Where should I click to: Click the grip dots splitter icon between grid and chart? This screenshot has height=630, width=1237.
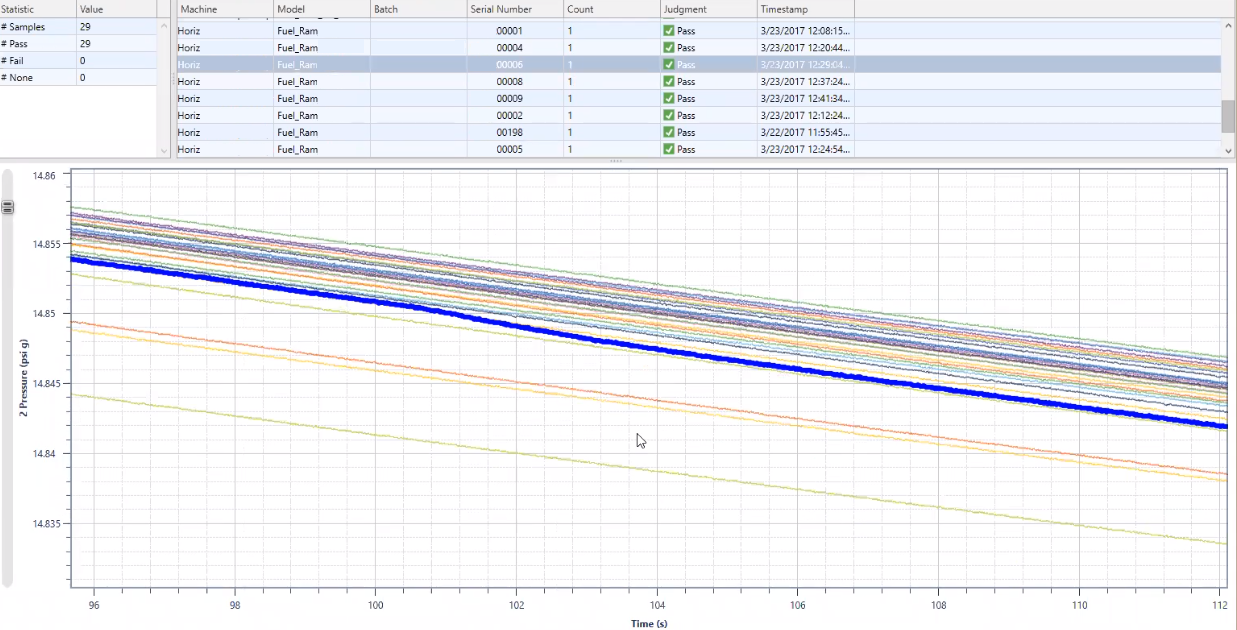coord(616,161)
